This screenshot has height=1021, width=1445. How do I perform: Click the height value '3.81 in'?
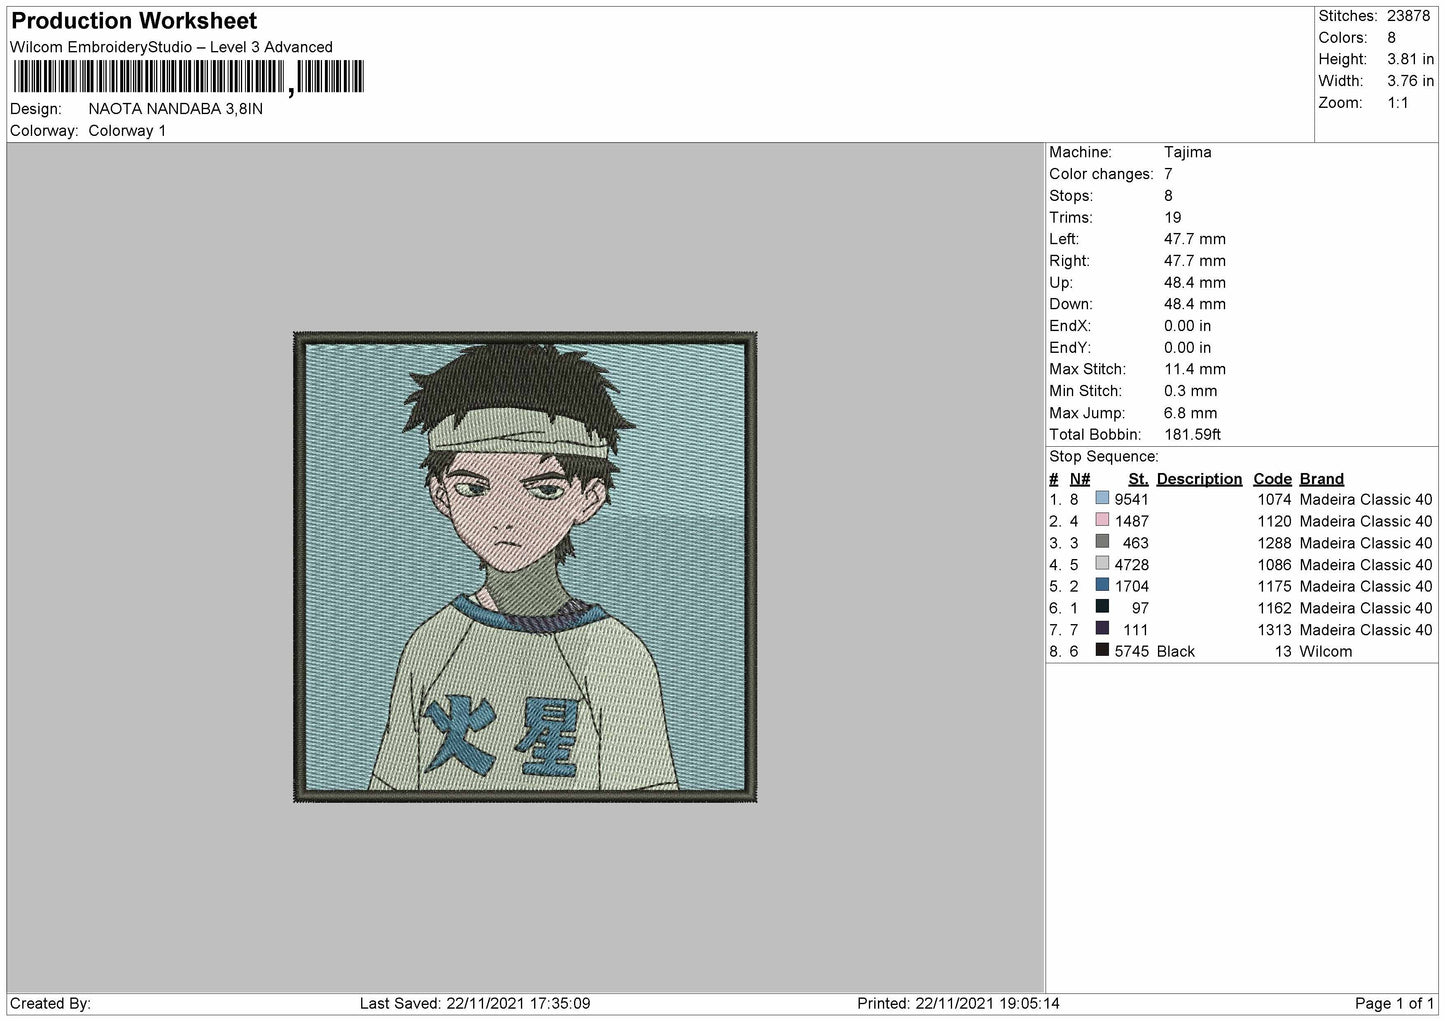(x=1411, y=60)
